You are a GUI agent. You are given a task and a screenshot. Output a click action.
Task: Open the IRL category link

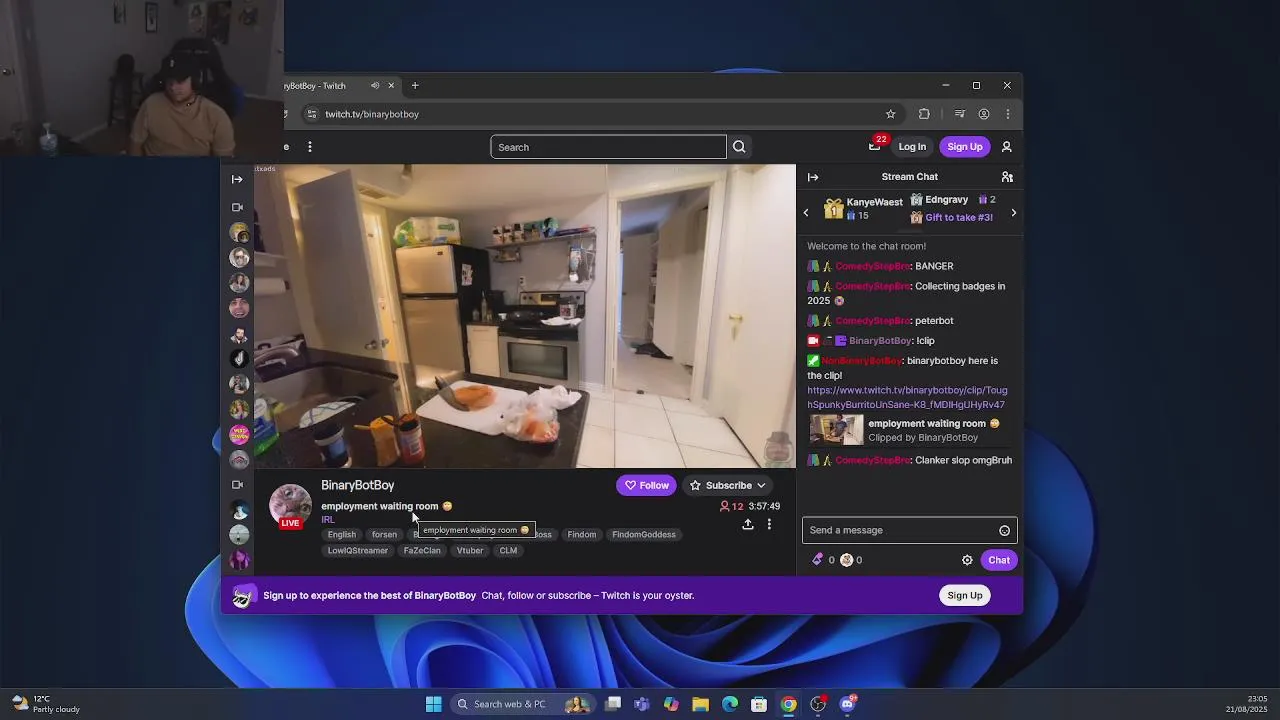(x=328, y=520)
